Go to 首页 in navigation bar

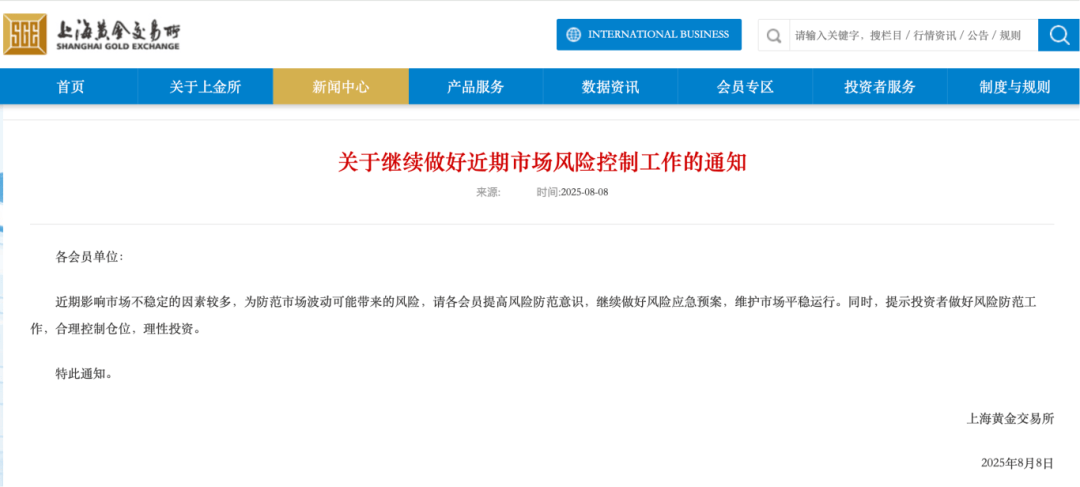click(70, 87)
